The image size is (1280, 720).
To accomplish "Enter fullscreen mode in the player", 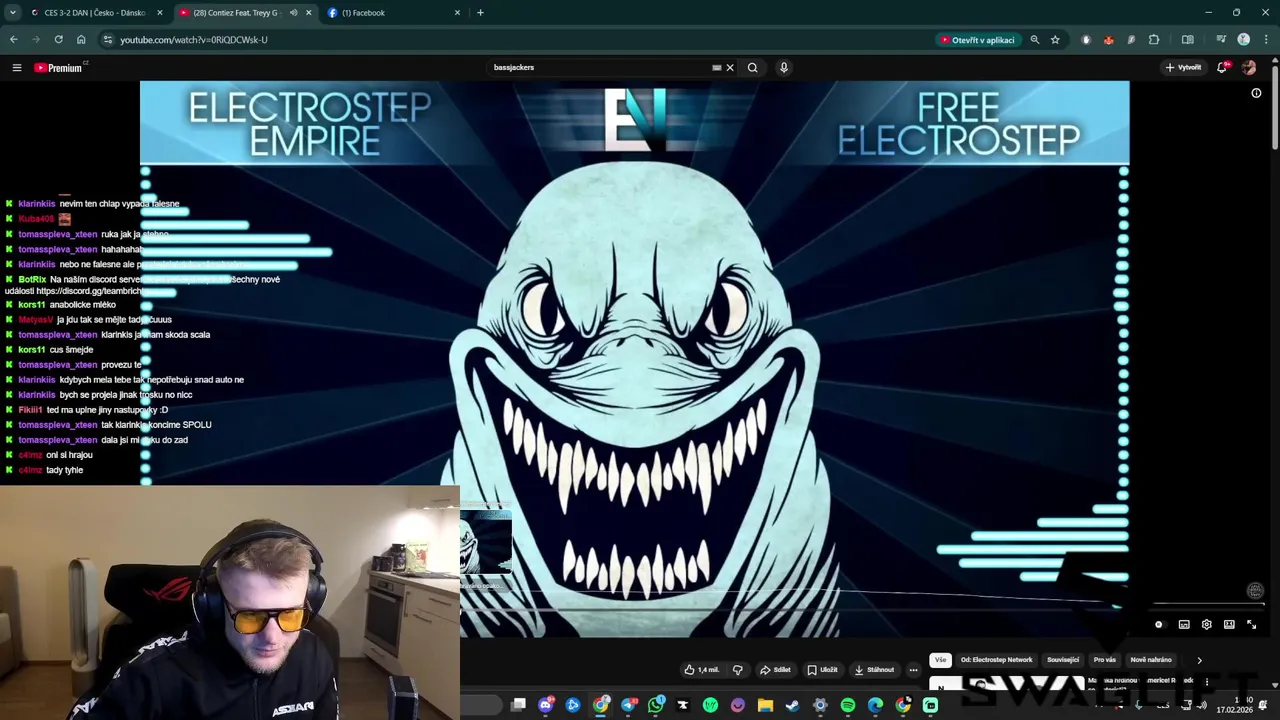I will coord(1251,625).
